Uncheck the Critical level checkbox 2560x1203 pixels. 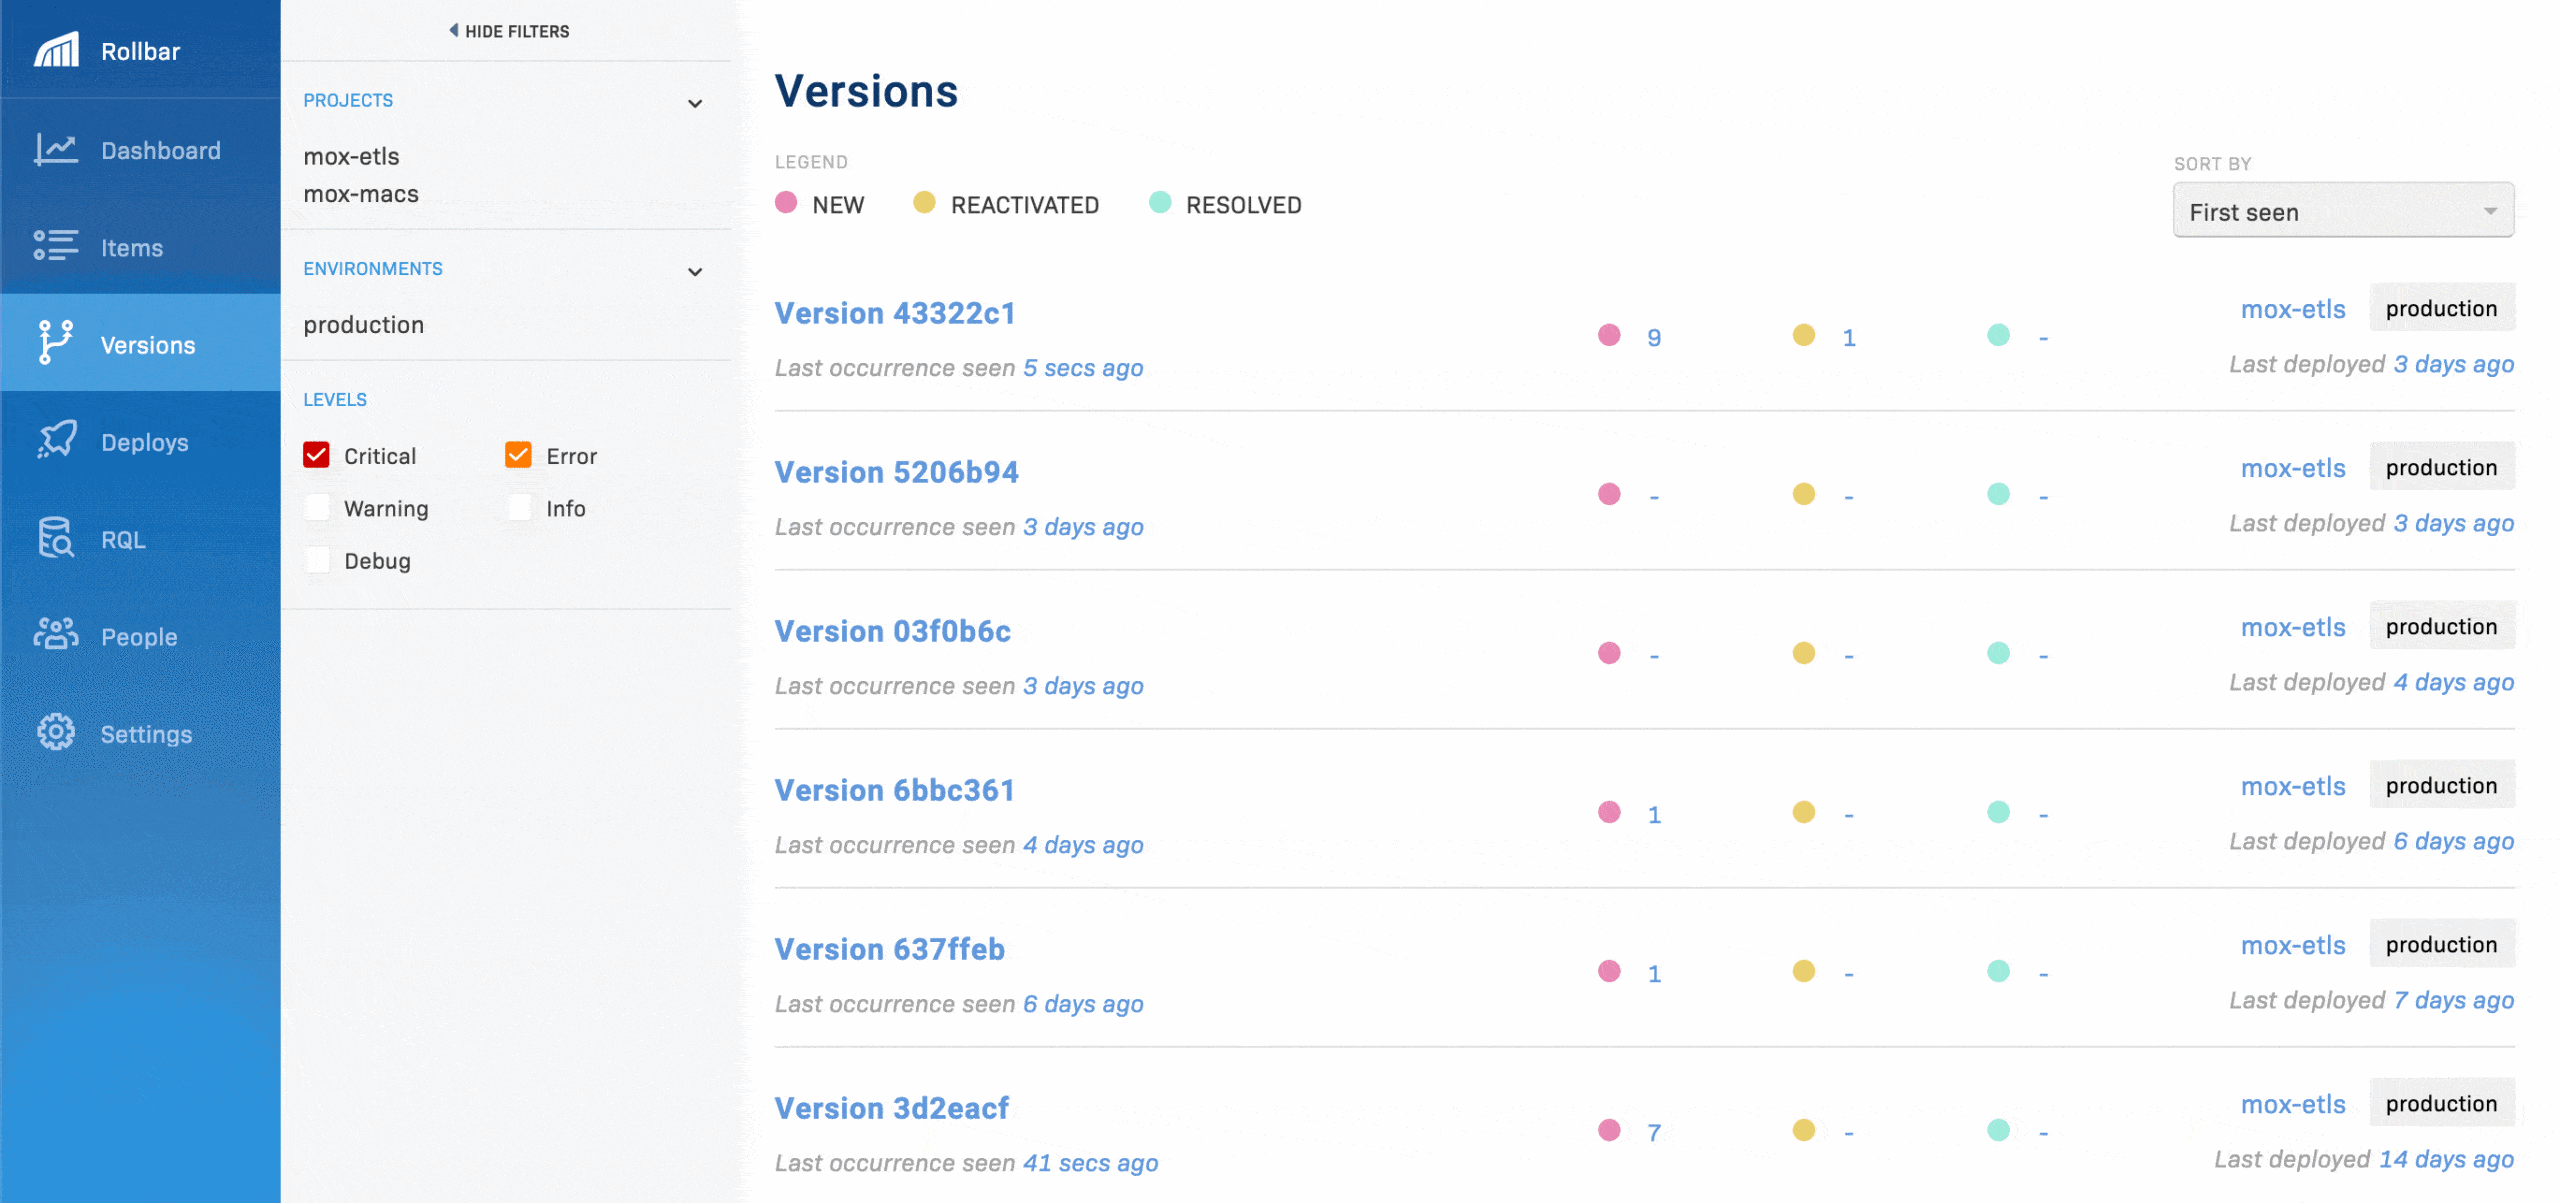click(x=317, y=455)
